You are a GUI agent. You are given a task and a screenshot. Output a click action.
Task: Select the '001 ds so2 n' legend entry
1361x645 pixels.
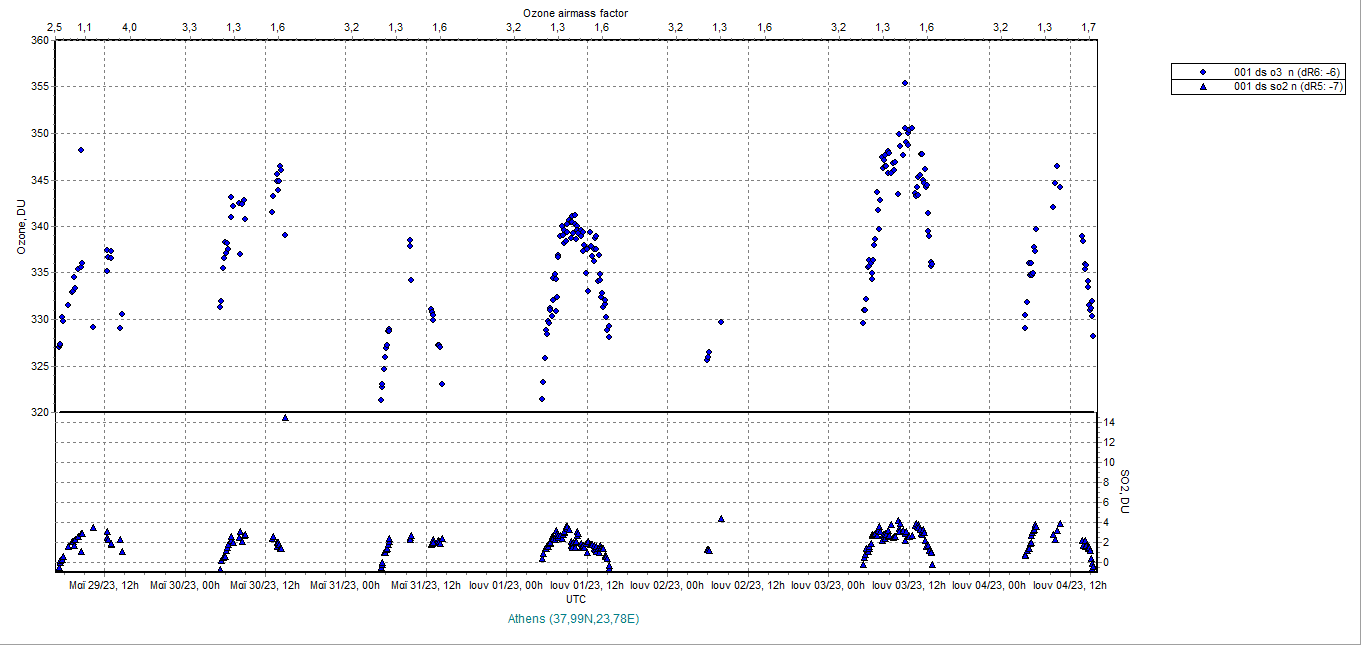(x=1287, y=87)
